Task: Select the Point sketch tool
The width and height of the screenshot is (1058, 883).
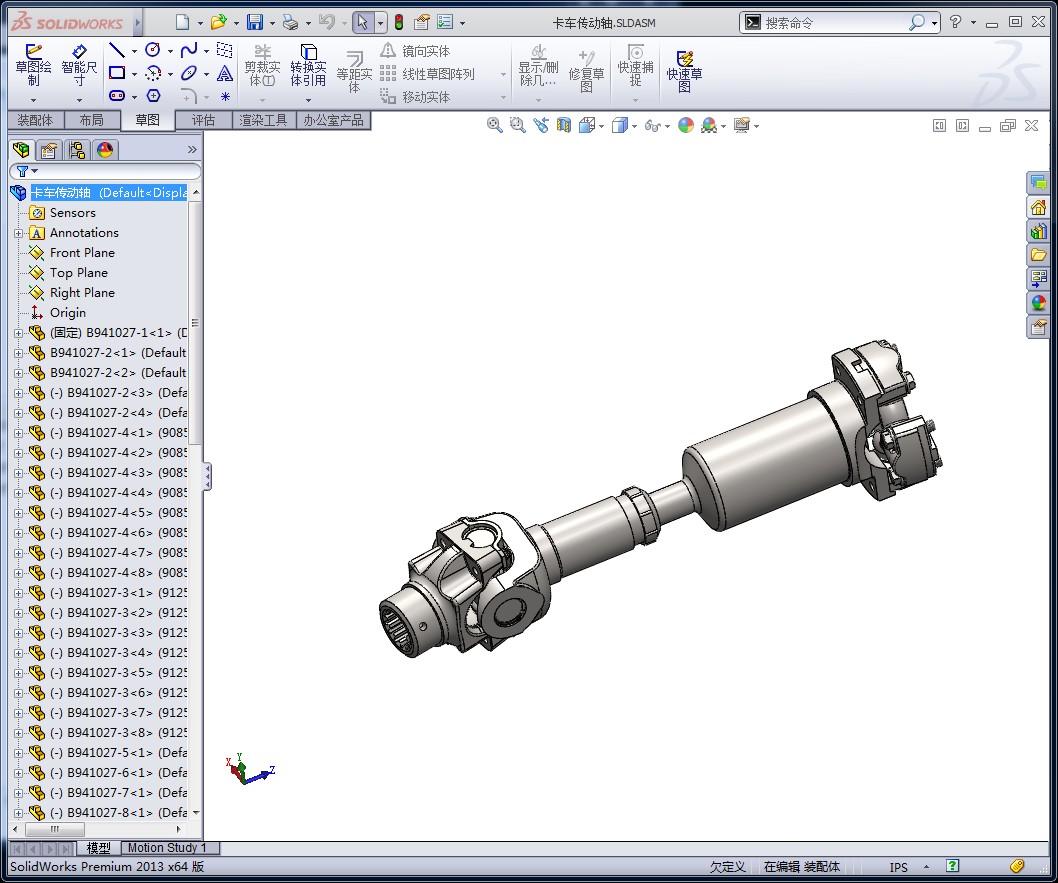Action: click(x=225, y=96)
